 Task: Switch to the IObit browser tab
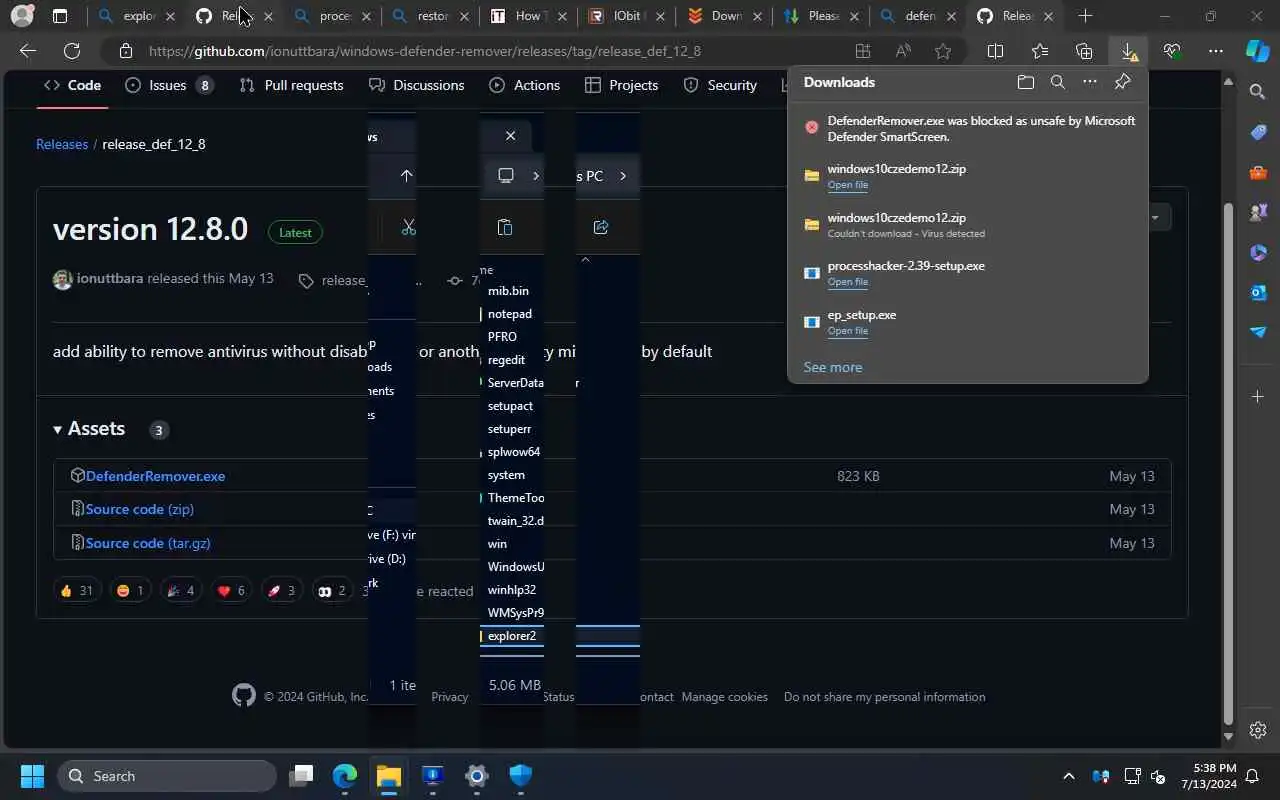(626, 16)
